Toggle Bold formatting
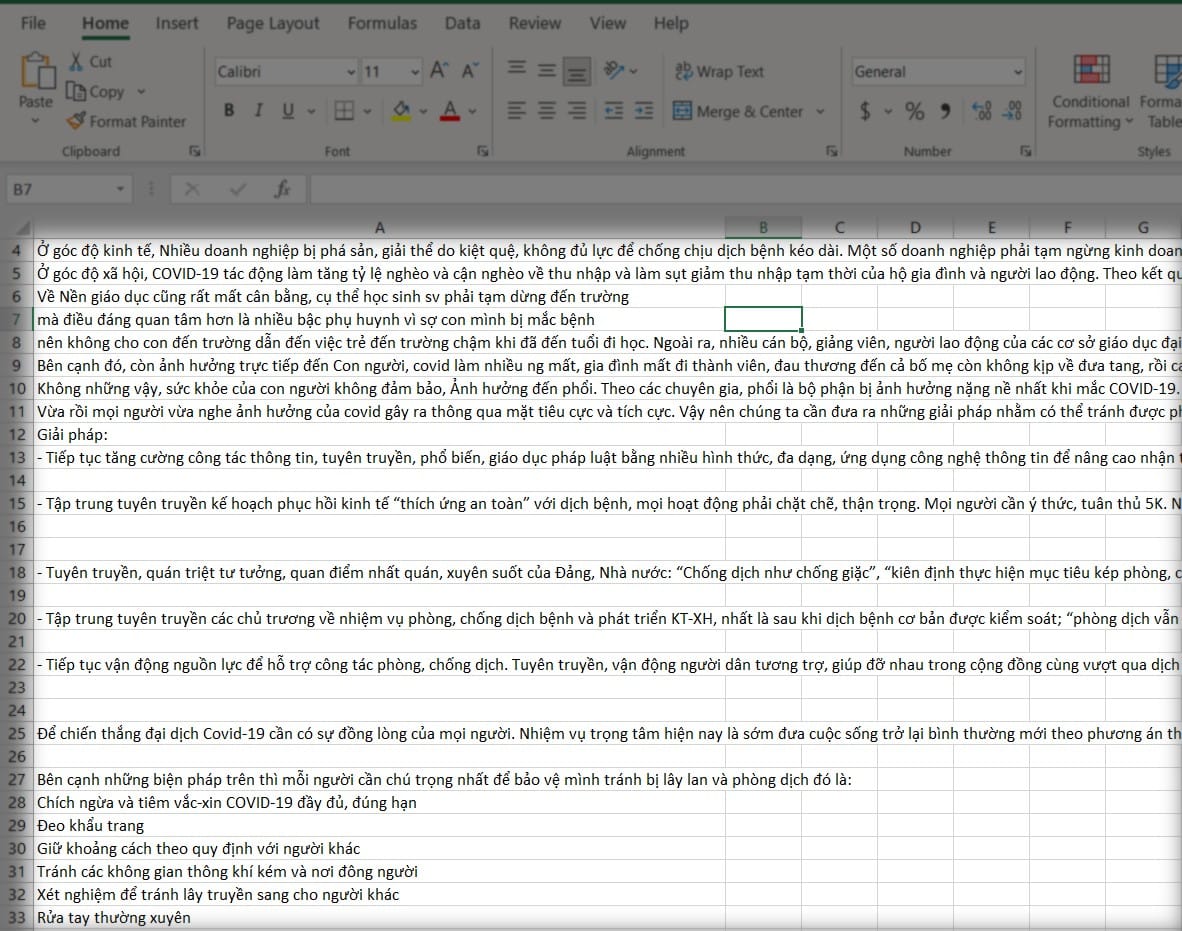Screen dimensions: 1182x931 point(229,111)
